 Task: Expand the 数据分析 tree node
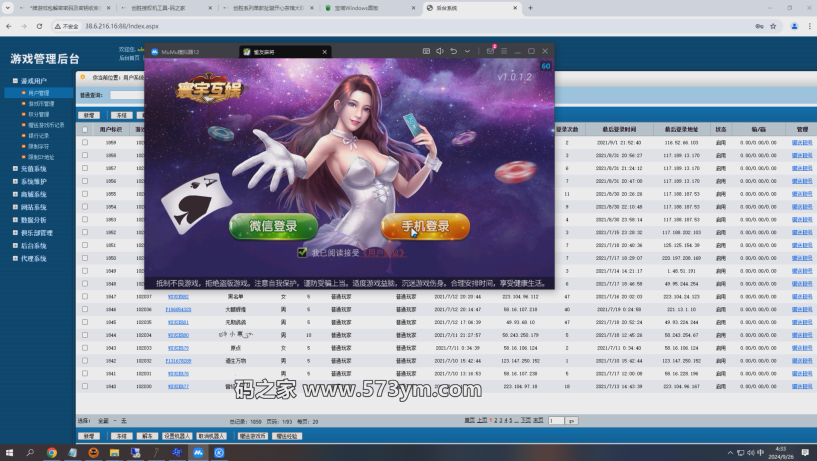15,220
